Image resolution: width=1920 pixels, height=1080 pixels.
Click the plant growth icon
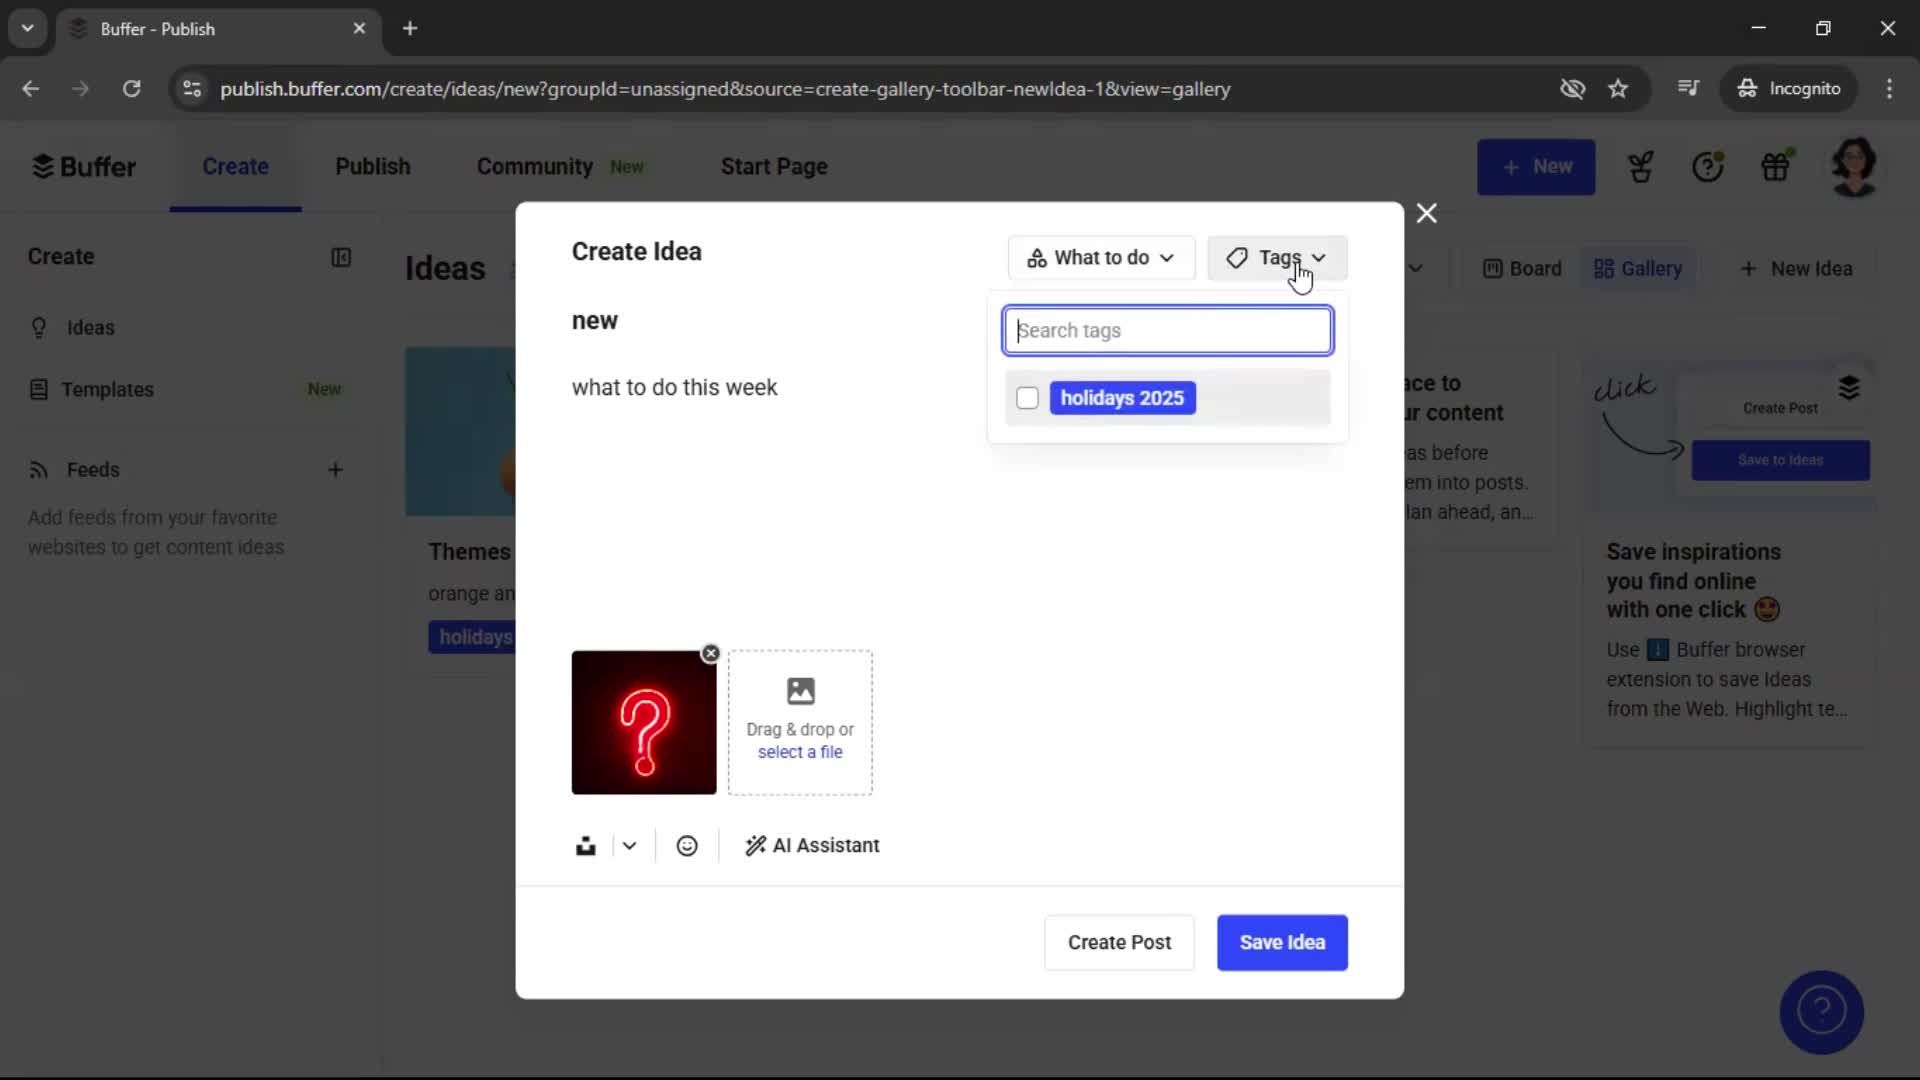[1641, 166]
